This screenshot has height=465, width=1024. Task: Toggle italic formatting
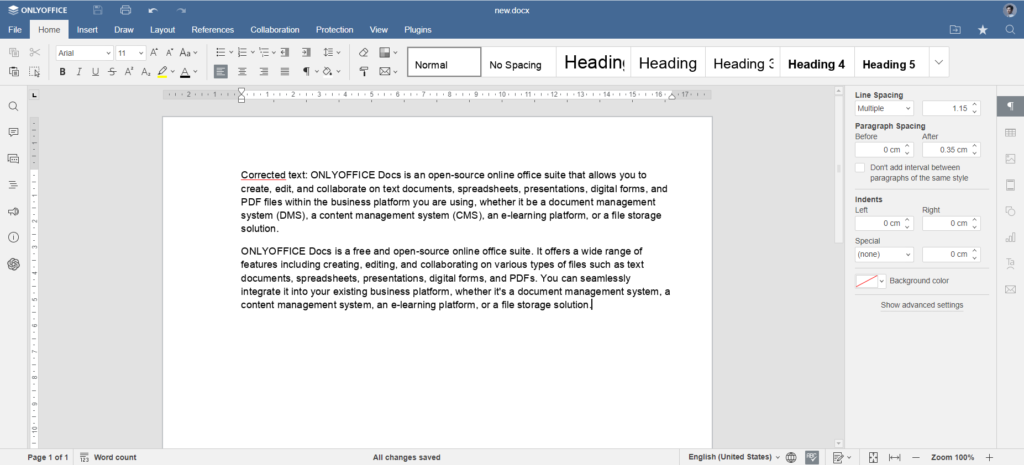(x=78, y=71)
